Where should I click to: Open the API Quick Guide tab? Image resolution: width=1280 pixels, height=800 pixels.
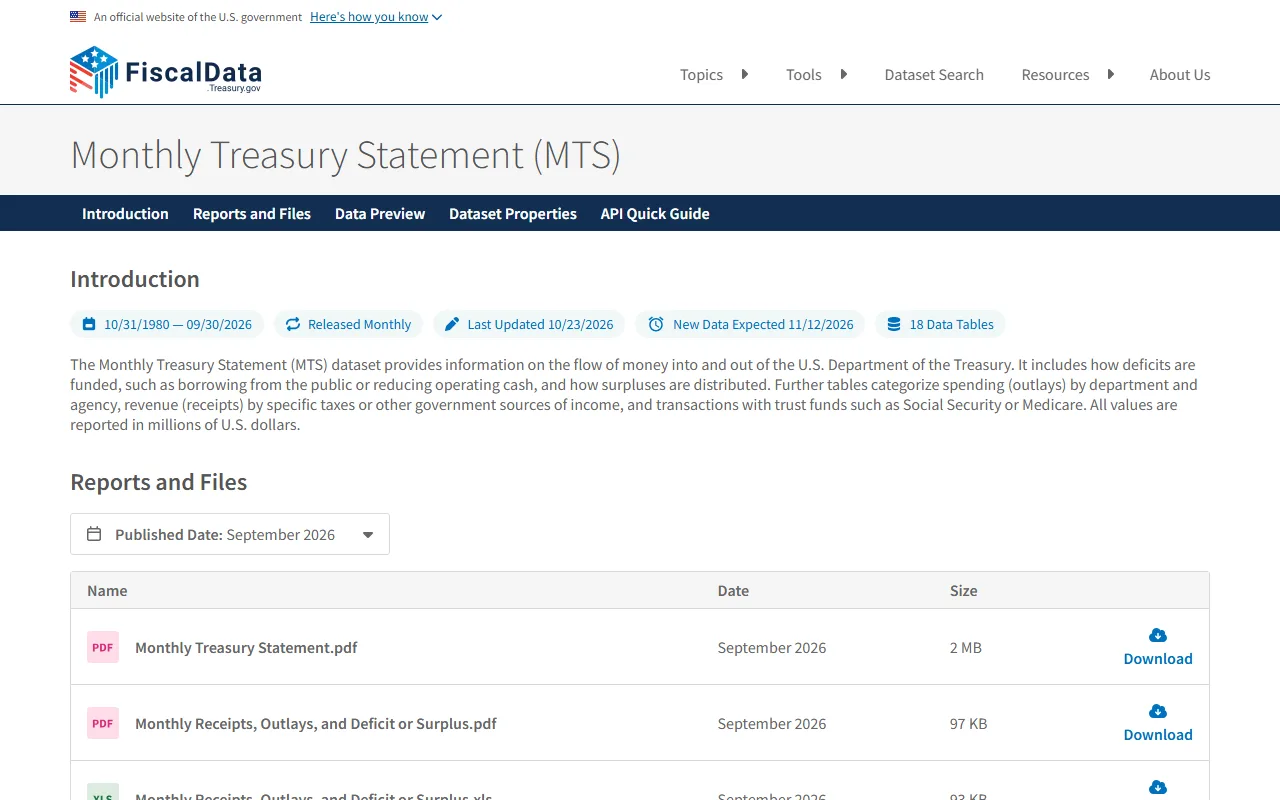point(655,213)
